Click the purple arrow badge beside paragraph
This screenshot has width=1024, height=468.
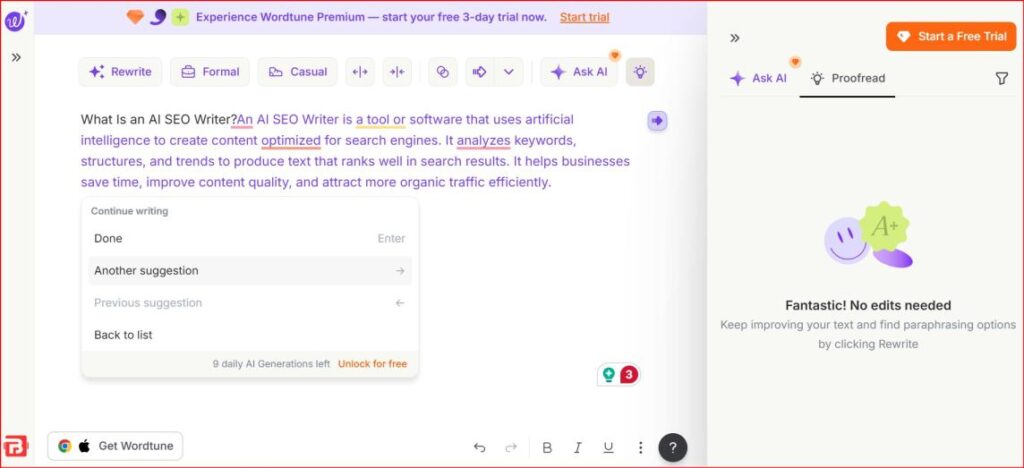pyautogui.click(x=658, y=121)
